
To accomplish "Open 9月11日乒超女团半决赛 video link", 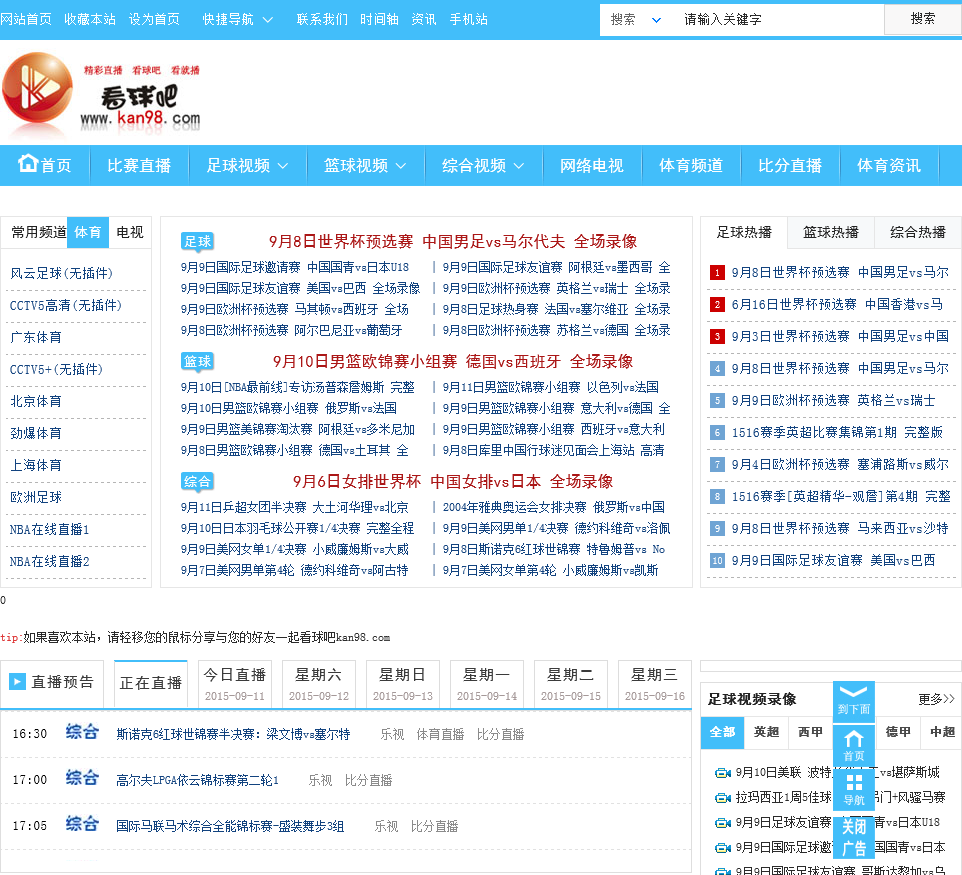I will [294, 507].
